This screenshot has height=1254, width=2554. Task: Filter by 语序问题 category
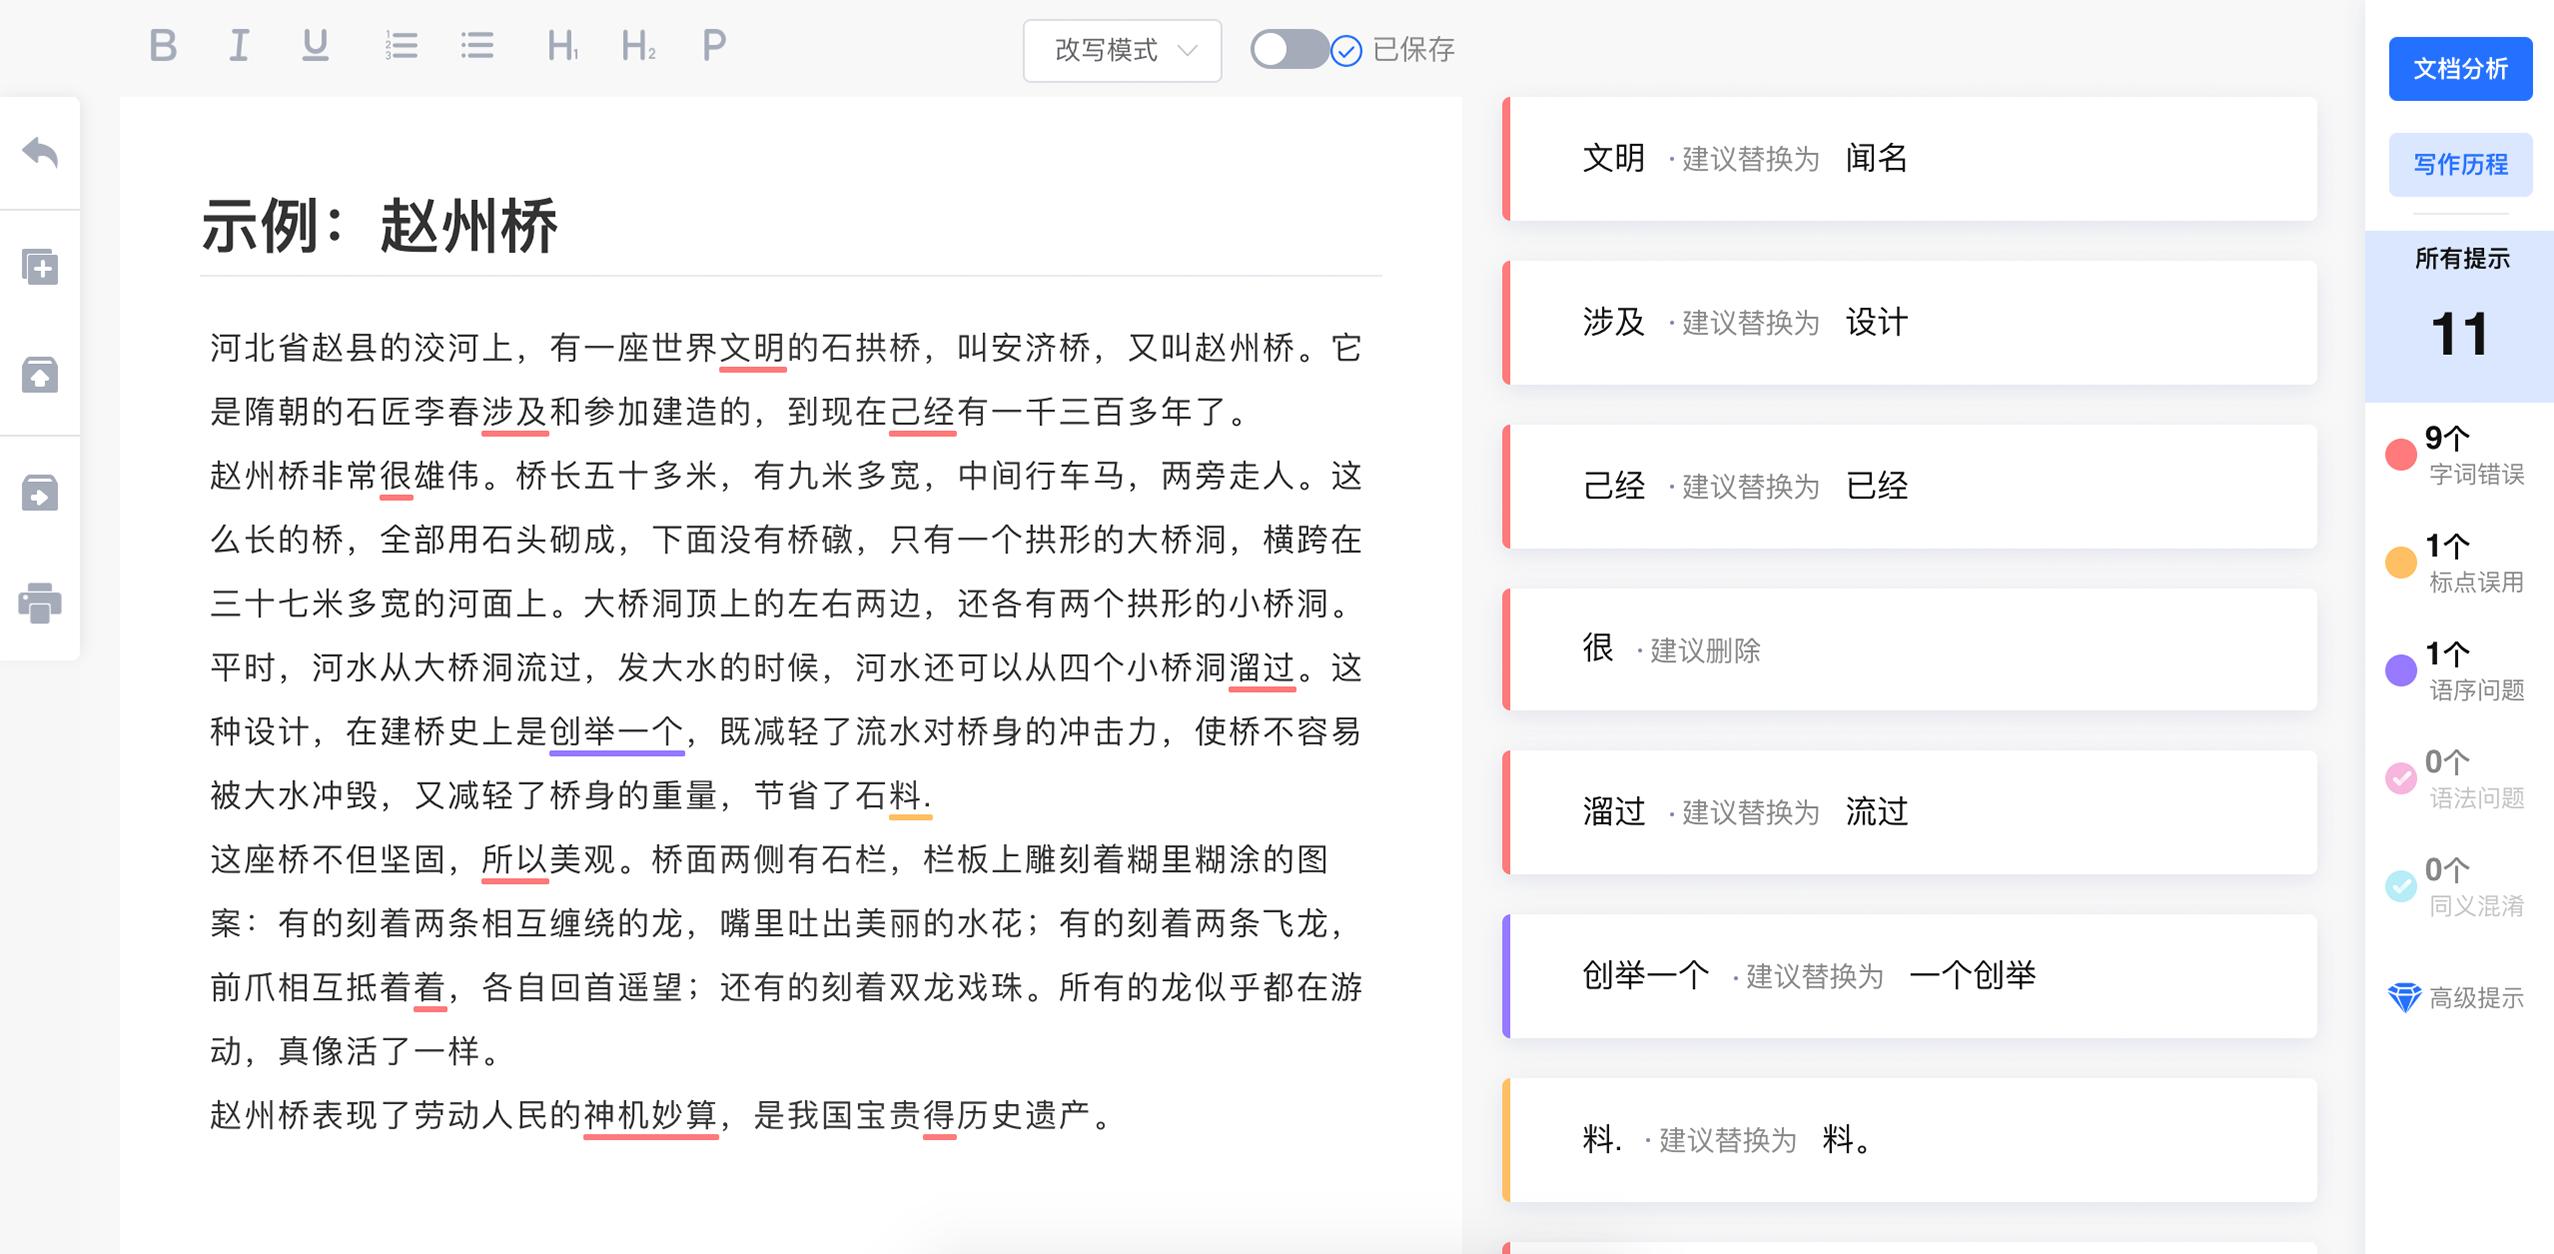click(x=2459, y=671)
